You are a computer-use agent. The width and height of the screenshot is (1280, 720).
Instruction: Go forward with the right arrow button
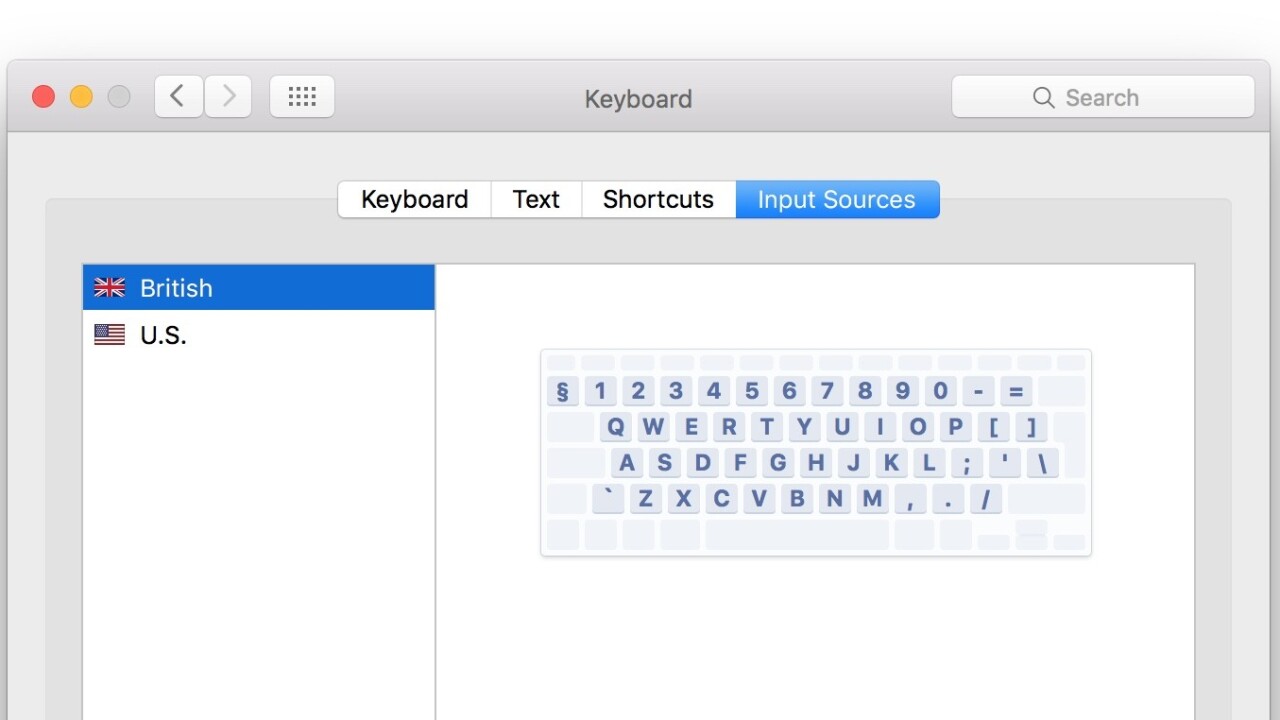228,97
